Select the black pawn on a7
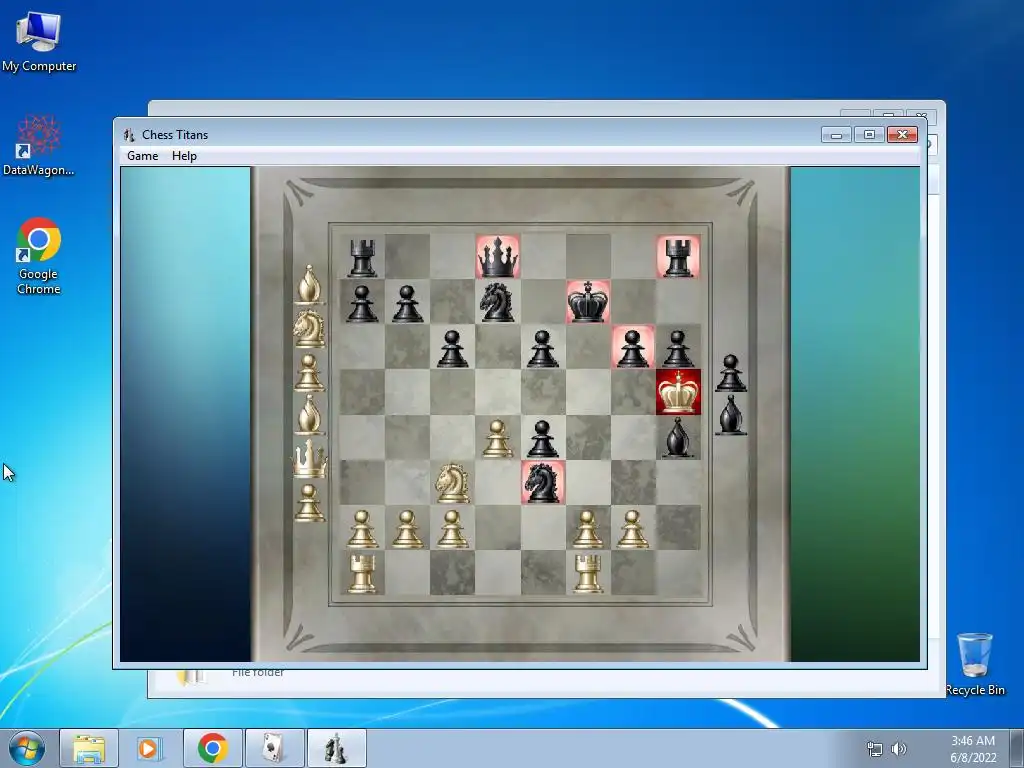1024x768 pixels. click(362, 304)
